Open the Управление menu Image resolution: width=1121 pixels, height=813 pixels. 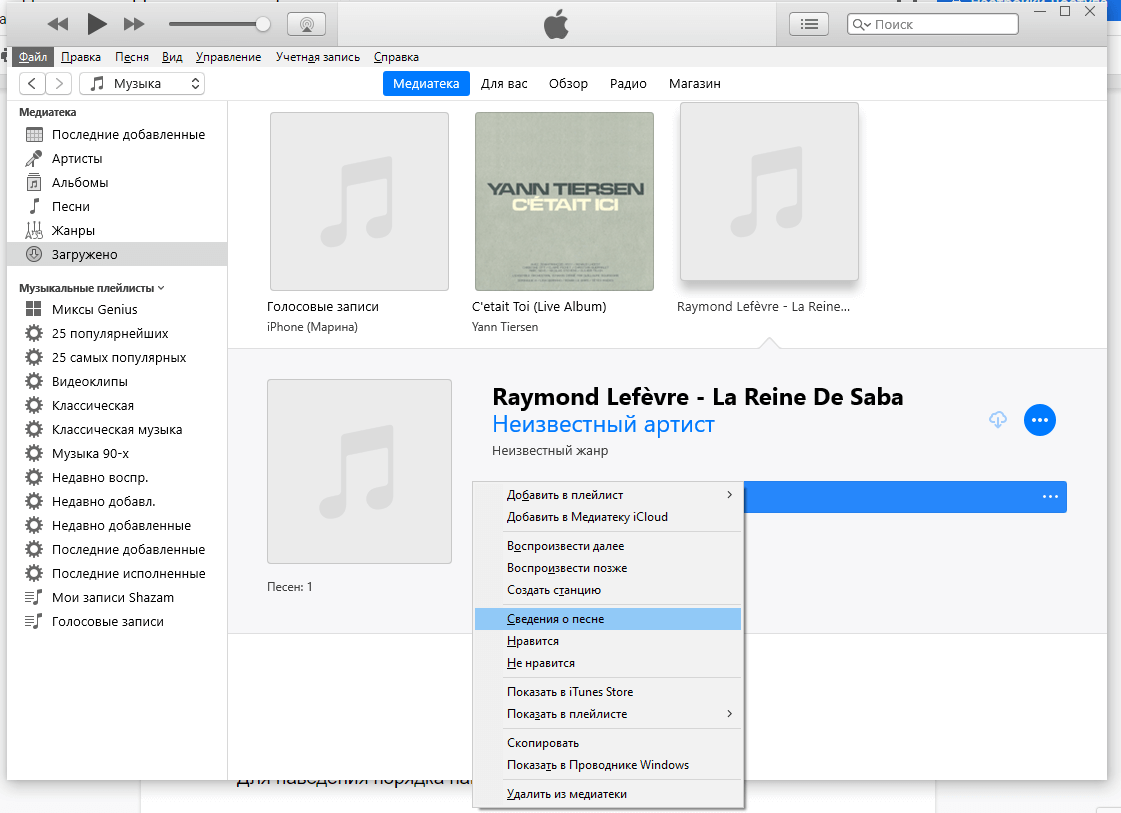tap(229, 57)
